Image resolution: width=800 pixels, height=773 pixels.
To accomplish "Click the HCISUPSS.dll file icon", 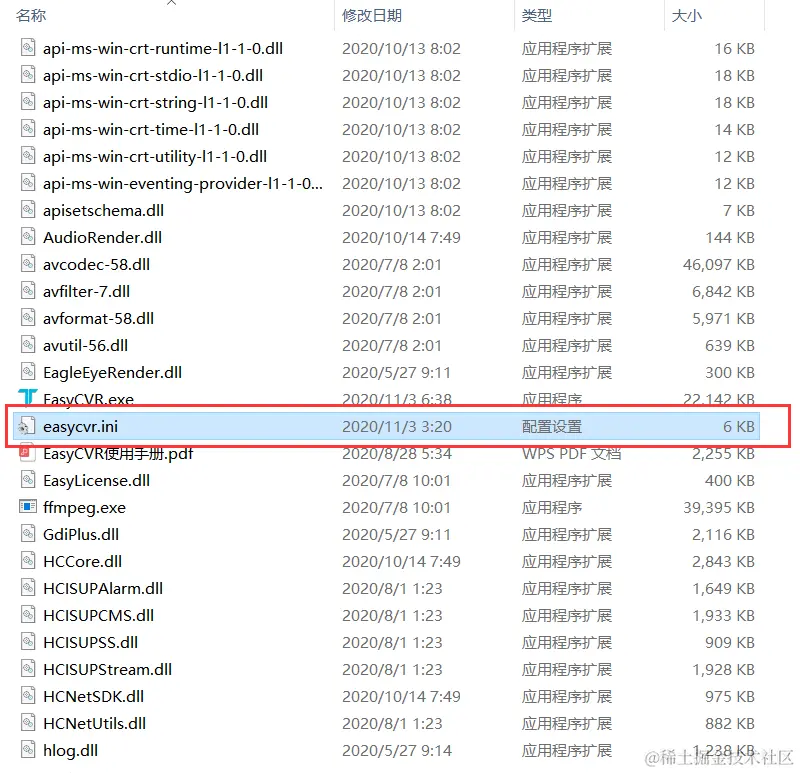I will click(x=28, y=642).
